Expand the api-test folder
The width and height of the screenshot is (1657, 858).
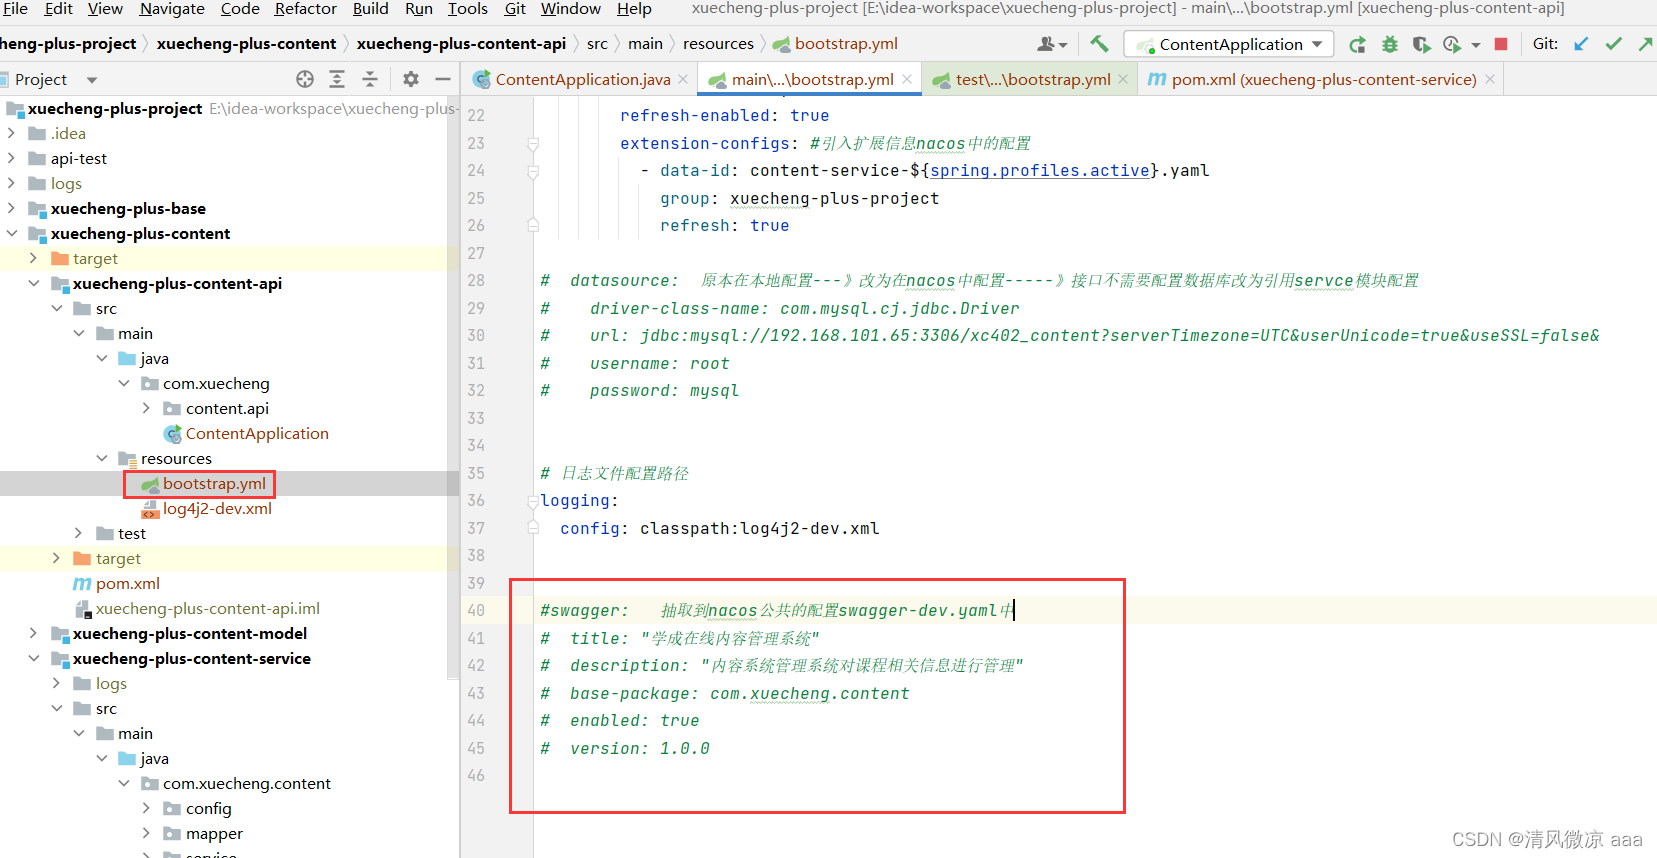point(11,158)
